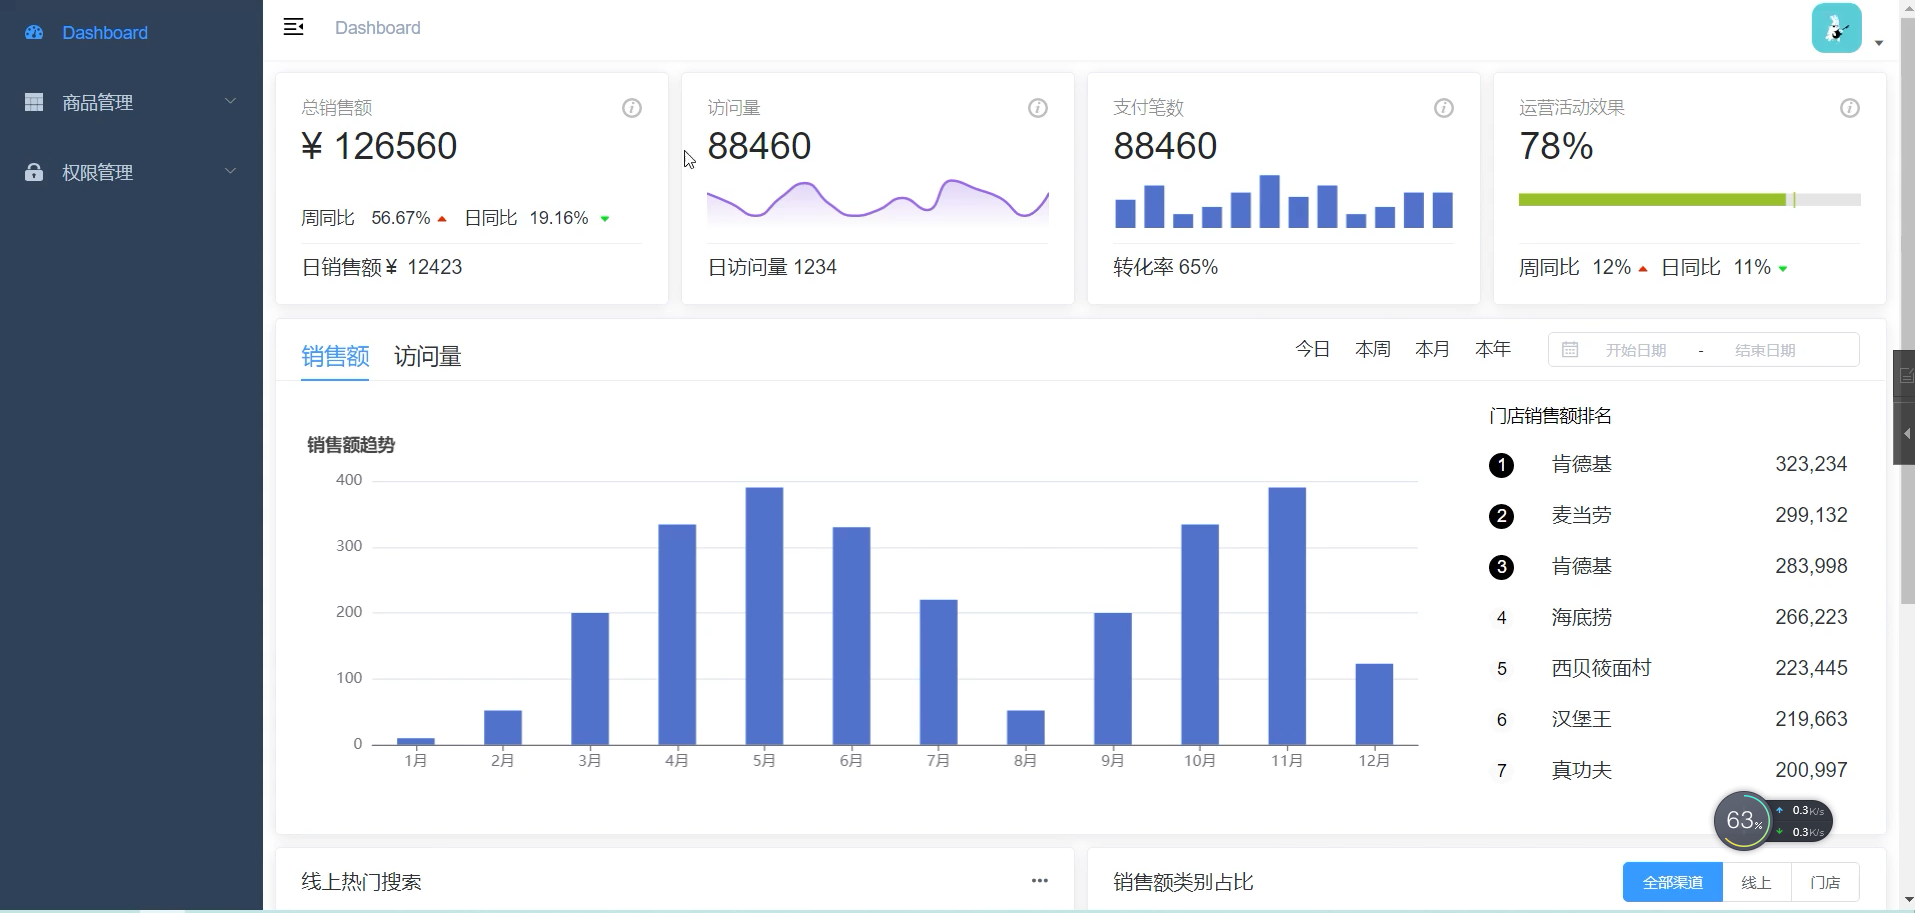Click the calendar icon in date range picker

tap(1570, 350)
